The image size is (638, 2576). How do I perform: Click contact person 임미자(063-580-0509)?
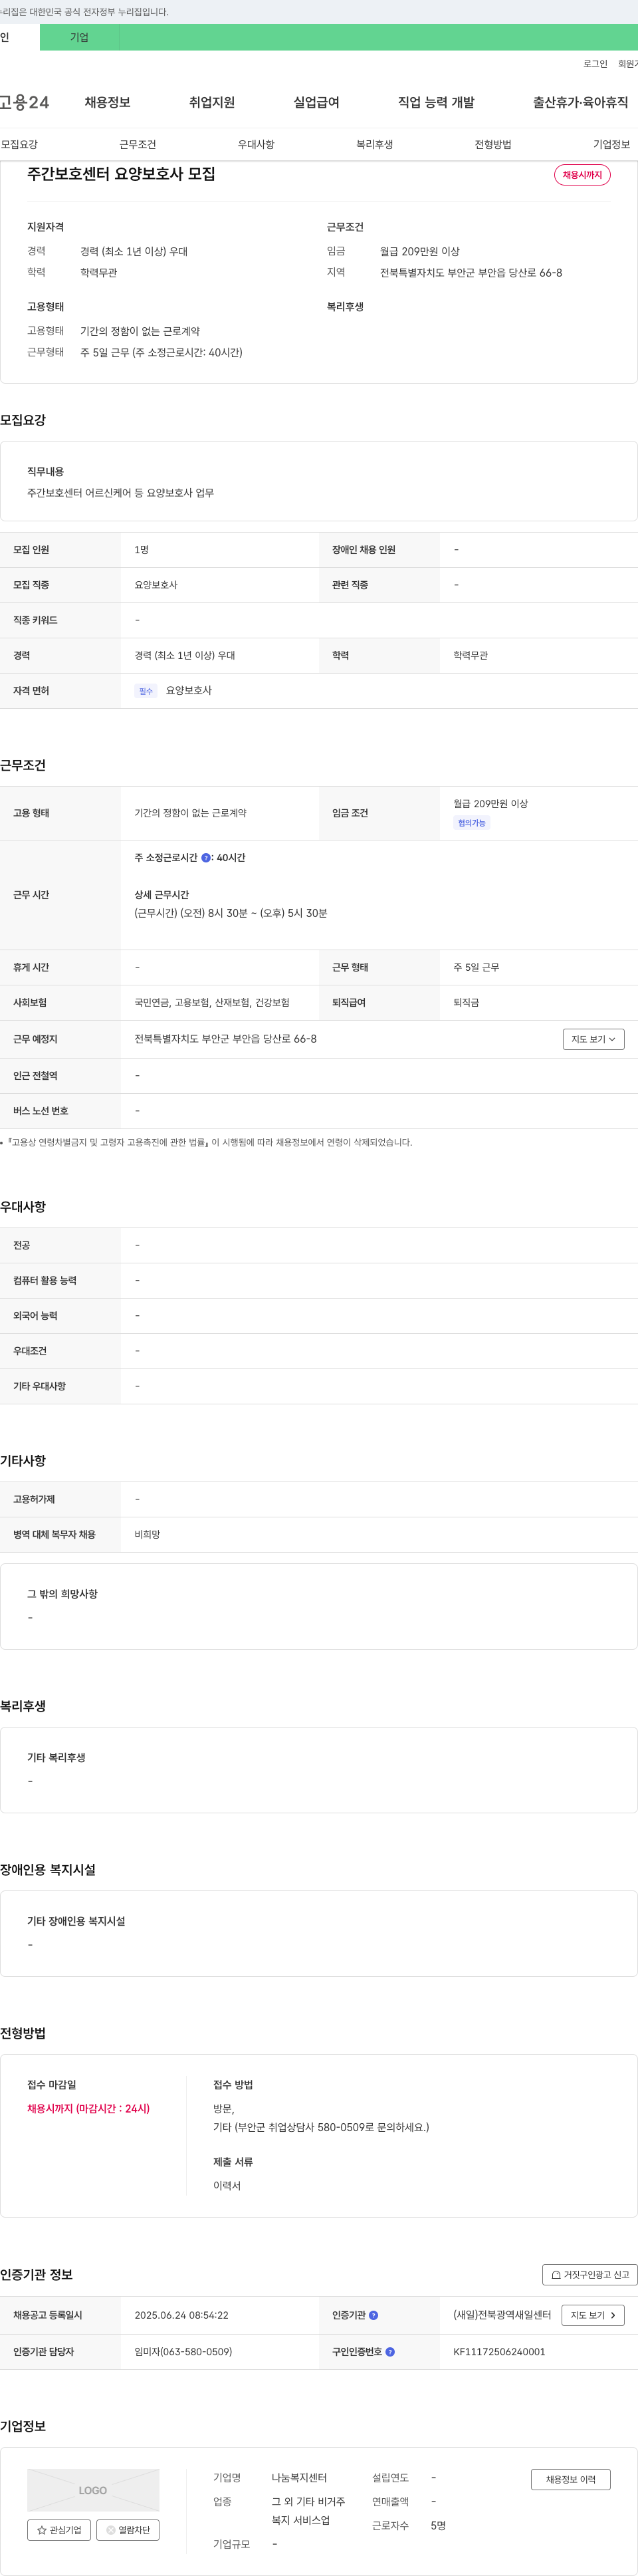(183, 2352)
